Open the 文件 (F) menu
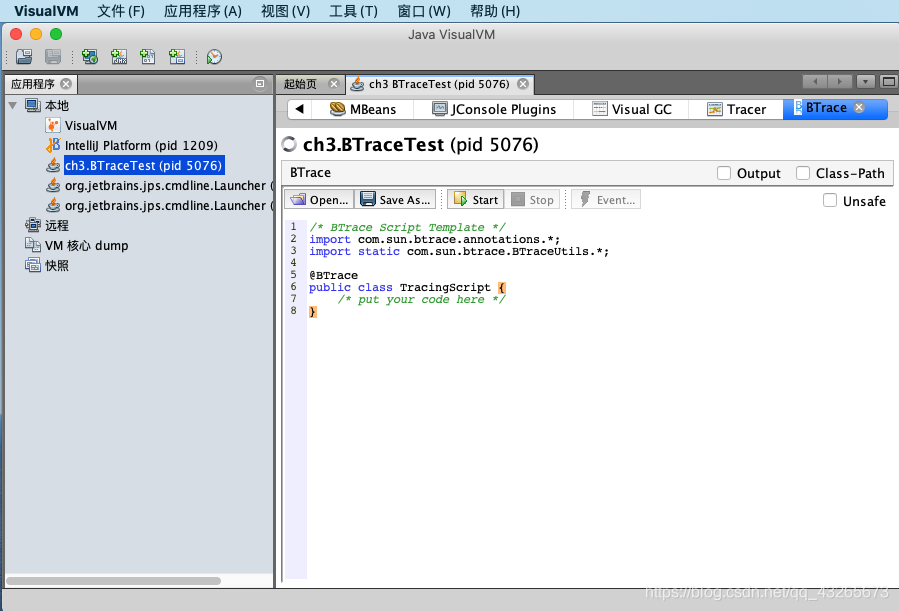The height and width of the screenshot is (611, 899). coord(121,11)
